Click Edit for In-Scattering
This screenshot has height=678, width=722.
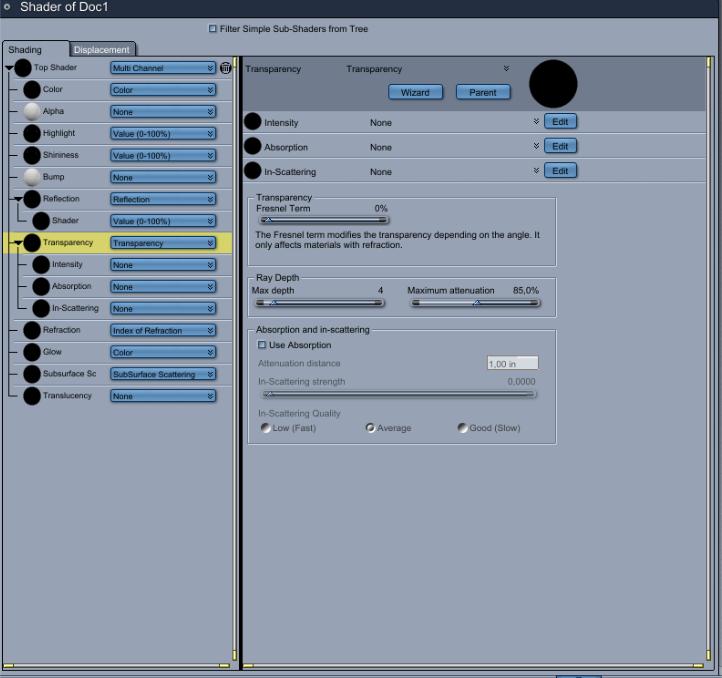point(560,170)
